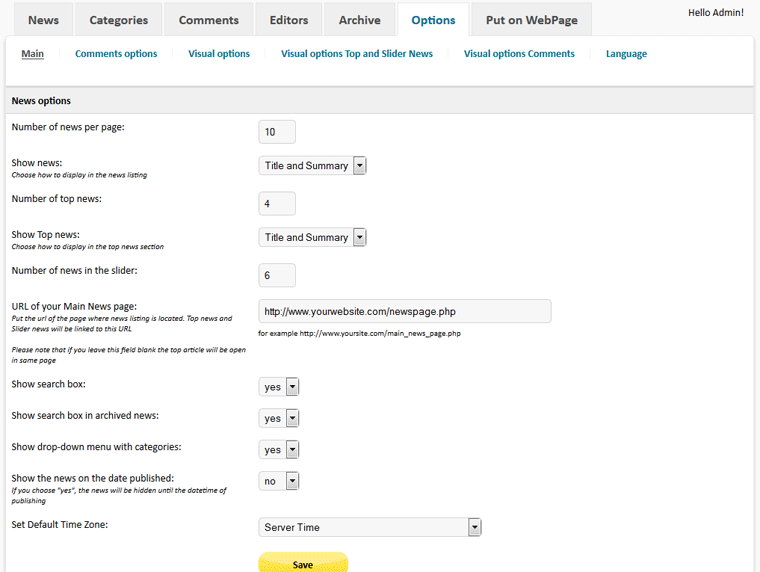Open the categories drop-down menu setting dropdown
760x572 pixels.
pyautogui.click(x=279, y=450)
